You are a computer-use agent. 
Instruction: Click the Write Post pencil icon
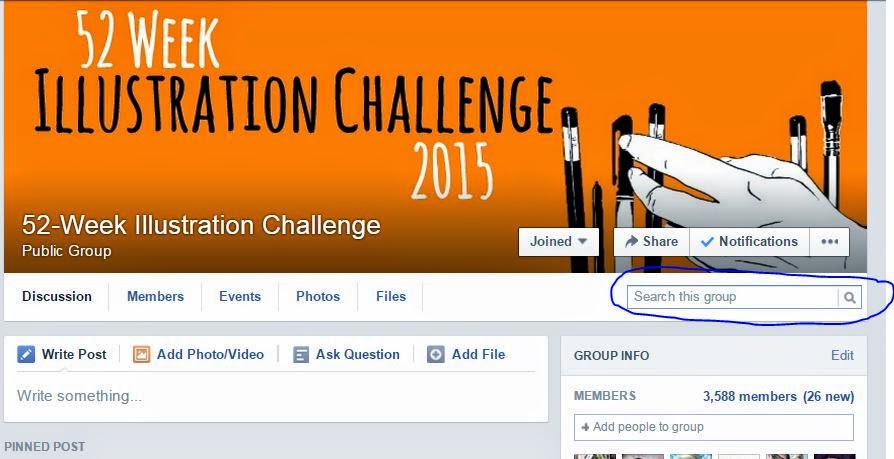coord(26,354)
